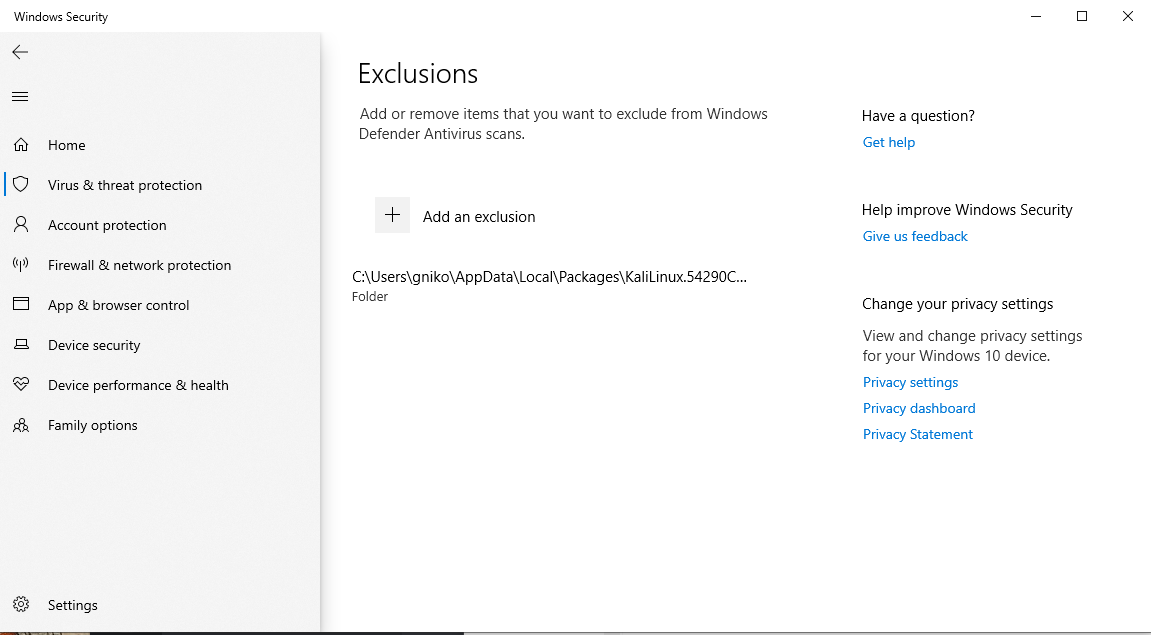Click the Give us feedback link

(x=915, y=236)
